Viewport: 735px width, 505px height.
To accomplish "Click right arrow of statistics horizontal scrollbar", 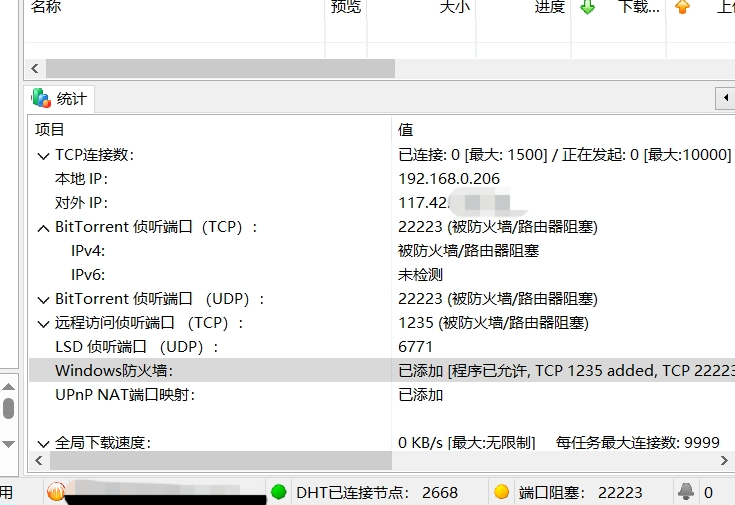I will pyautogui.click(x=724, y=460).
